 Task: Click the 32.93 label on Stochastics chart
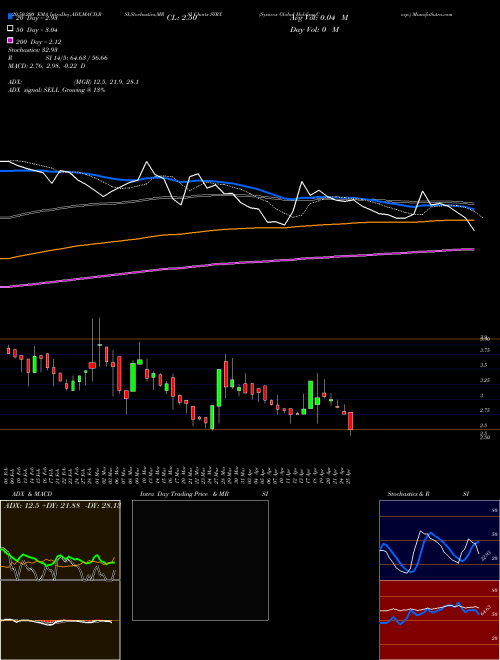pyautogui.click(x=484, y=556)
